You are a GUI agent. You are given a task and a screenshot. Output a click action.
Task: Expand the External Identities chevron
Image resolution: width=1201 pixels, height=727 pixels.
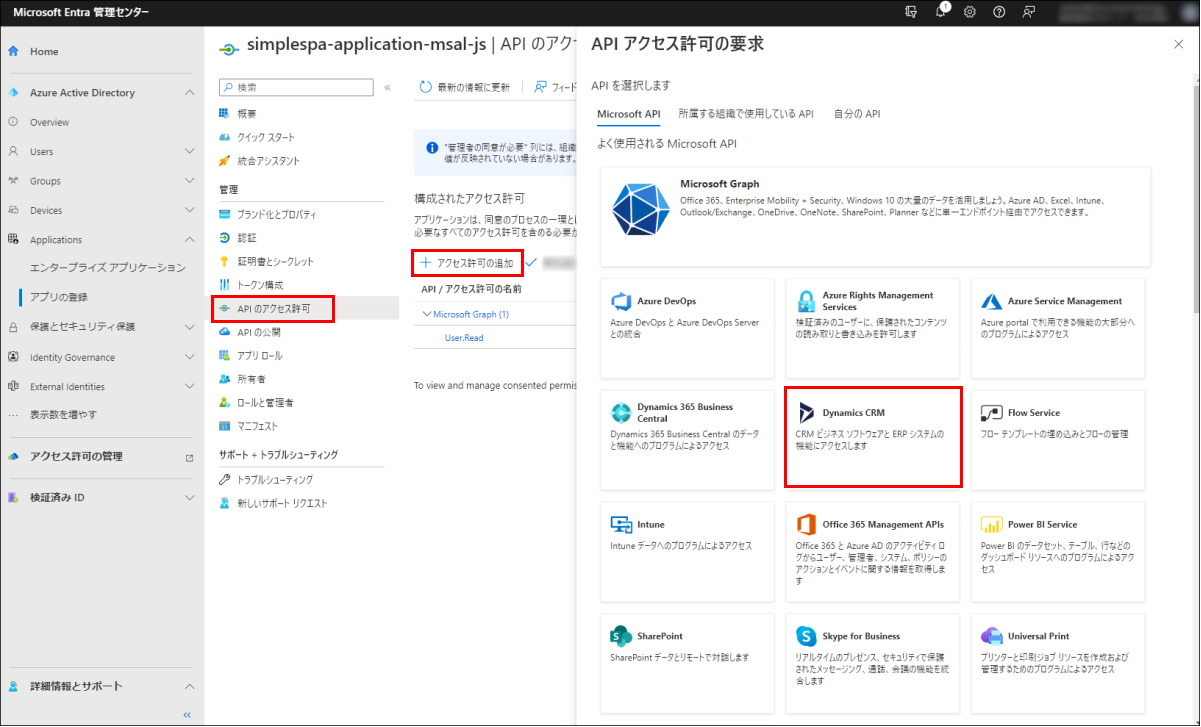point(190,386)
